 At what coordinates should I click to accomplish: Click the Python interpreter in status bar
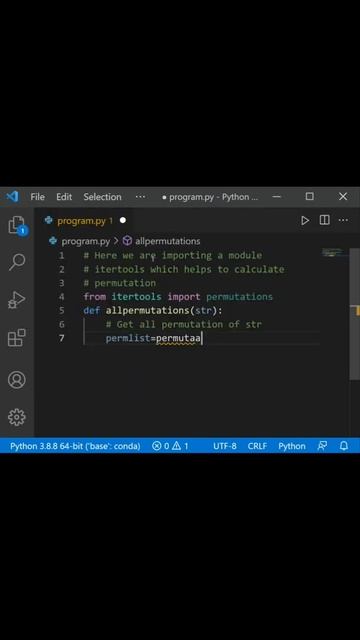click(x=75, y=446)
